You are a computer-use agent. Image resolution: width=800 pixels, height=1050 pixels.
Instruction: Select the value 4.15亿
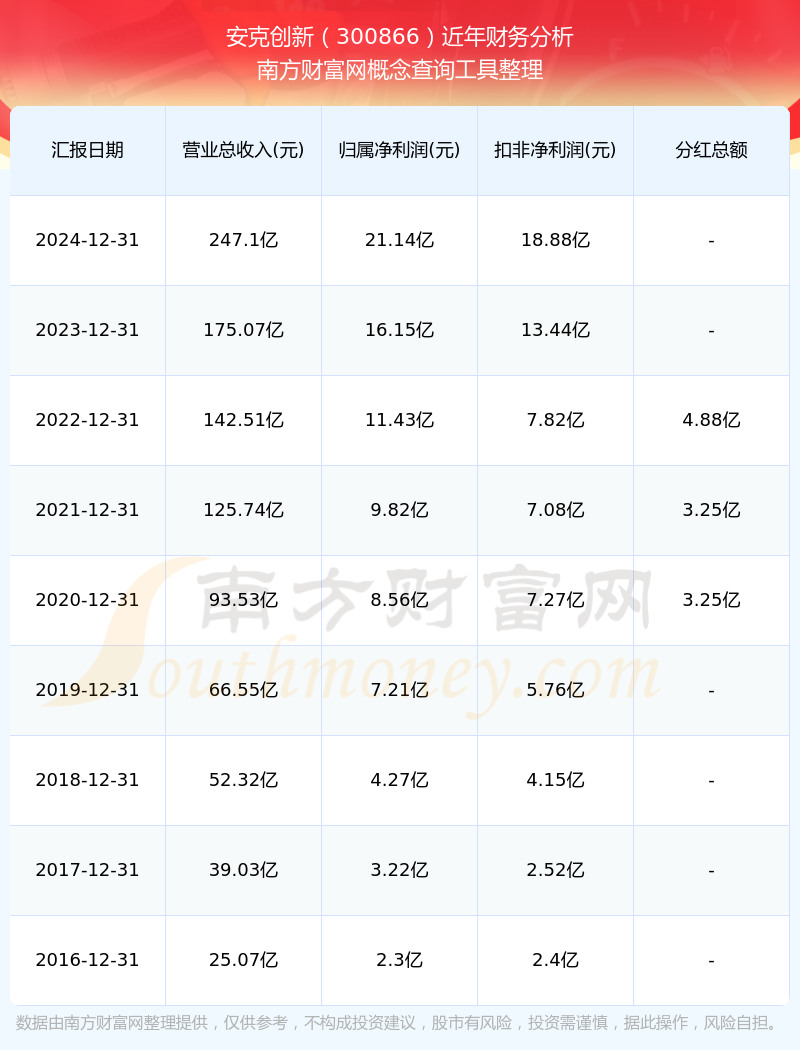click(555, 780)
